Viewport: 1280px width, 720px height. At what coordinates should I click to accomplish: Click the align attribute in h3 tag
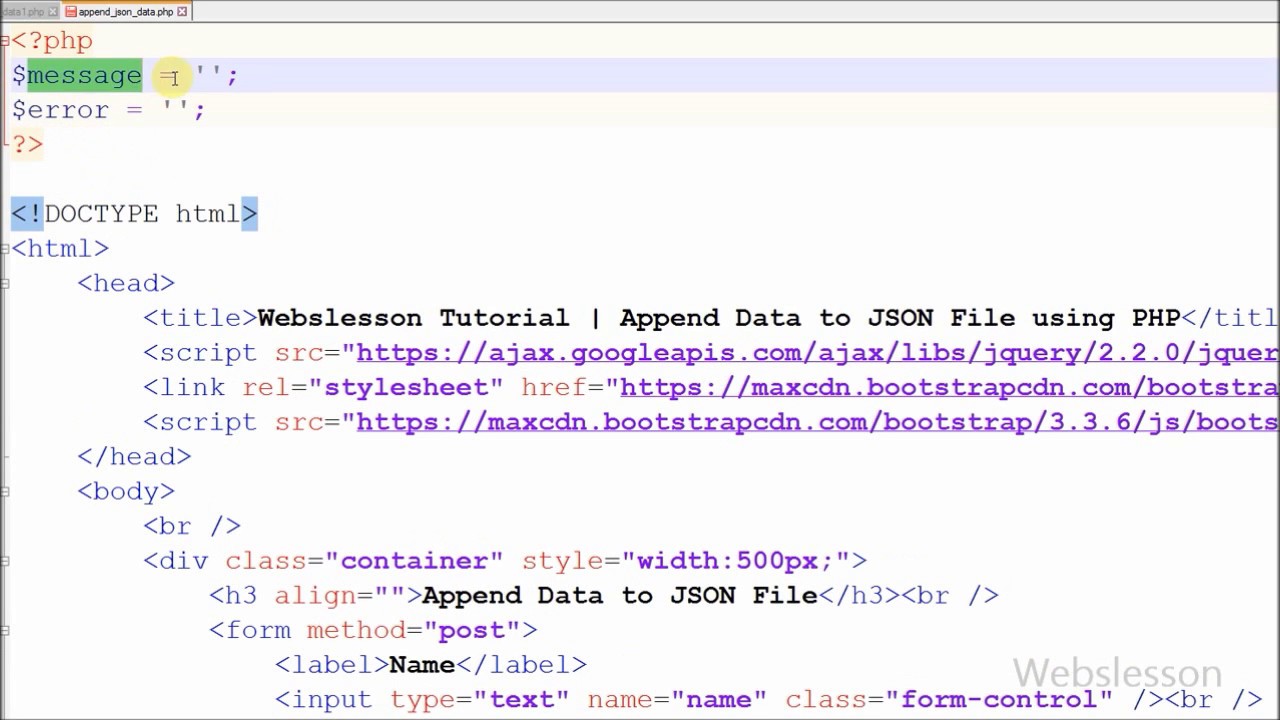(x=315, y=596)
